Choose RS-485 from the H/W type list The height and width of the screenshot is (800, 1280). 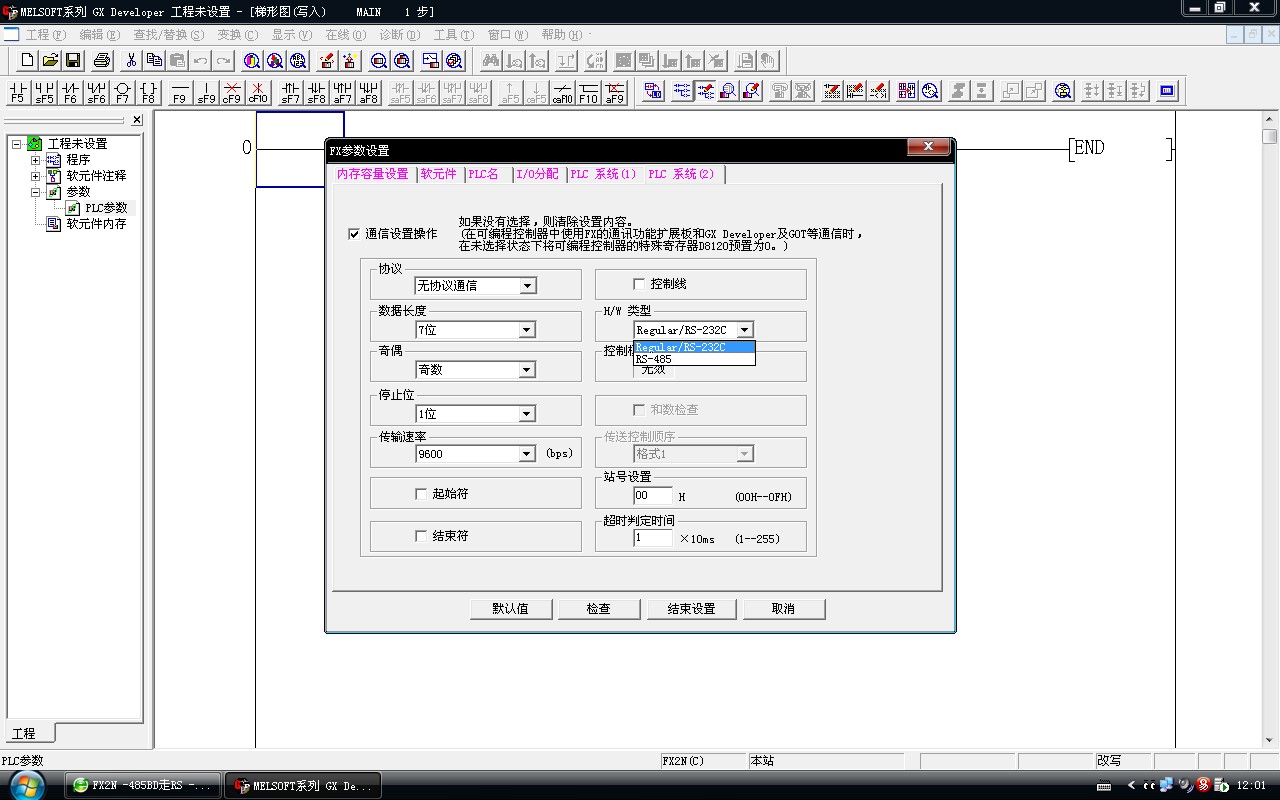tap(654, 359)
